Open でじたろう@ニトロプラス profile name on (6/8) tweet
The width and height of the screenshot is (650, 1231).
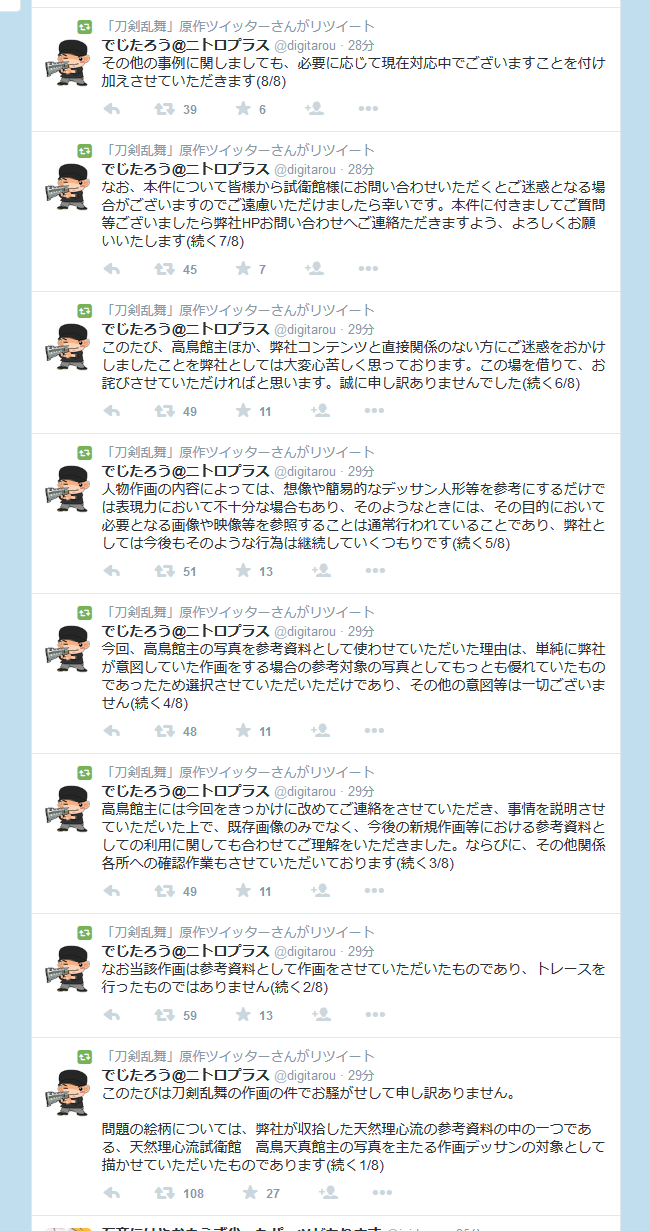coord(186,329)
